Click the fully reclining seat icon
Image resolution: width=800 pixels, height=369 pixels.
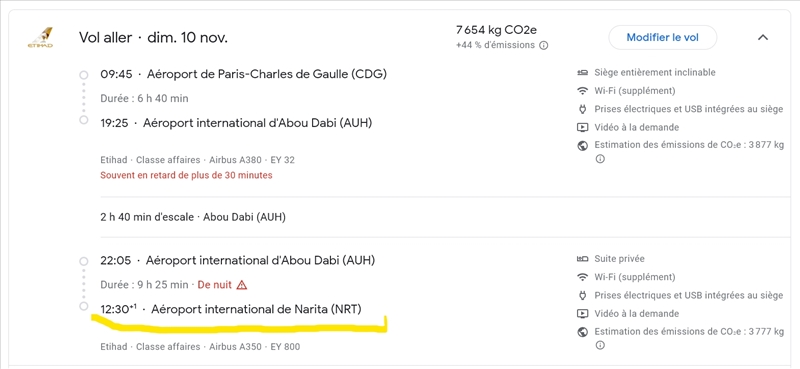pos(582,72)
